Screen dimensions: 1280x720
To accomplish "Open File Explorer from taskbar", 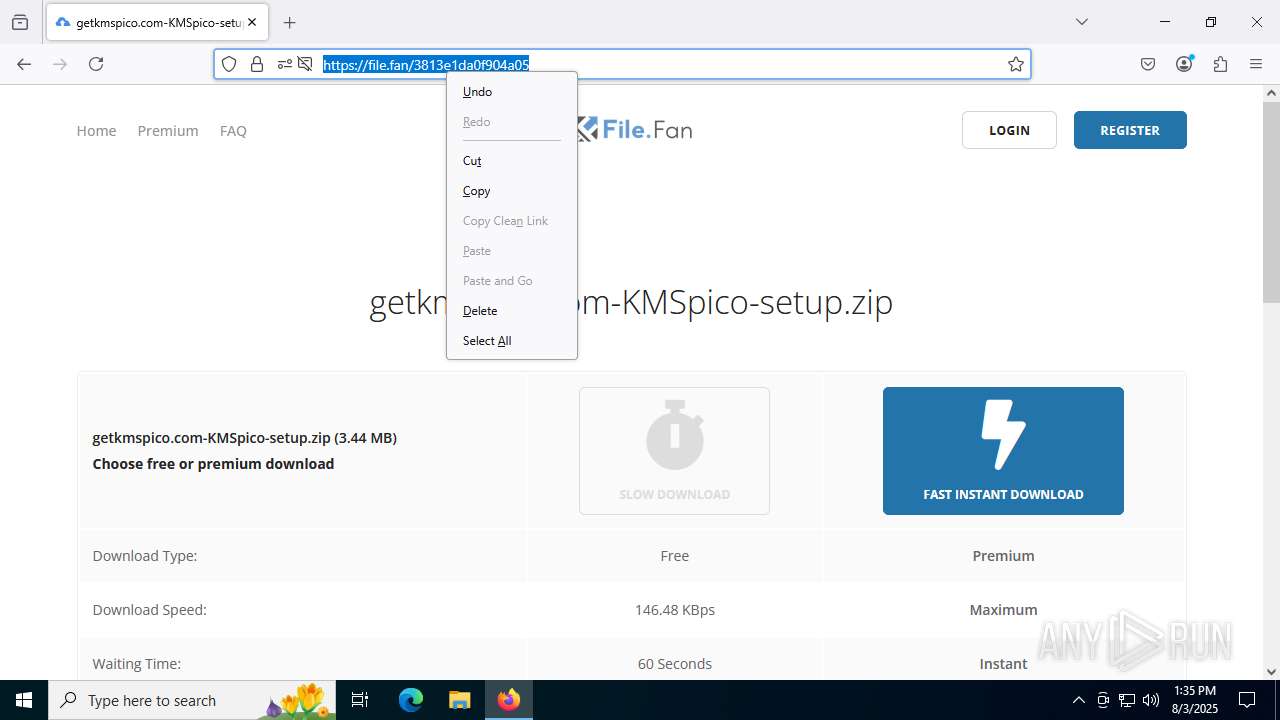I will [x=459, y=700].
